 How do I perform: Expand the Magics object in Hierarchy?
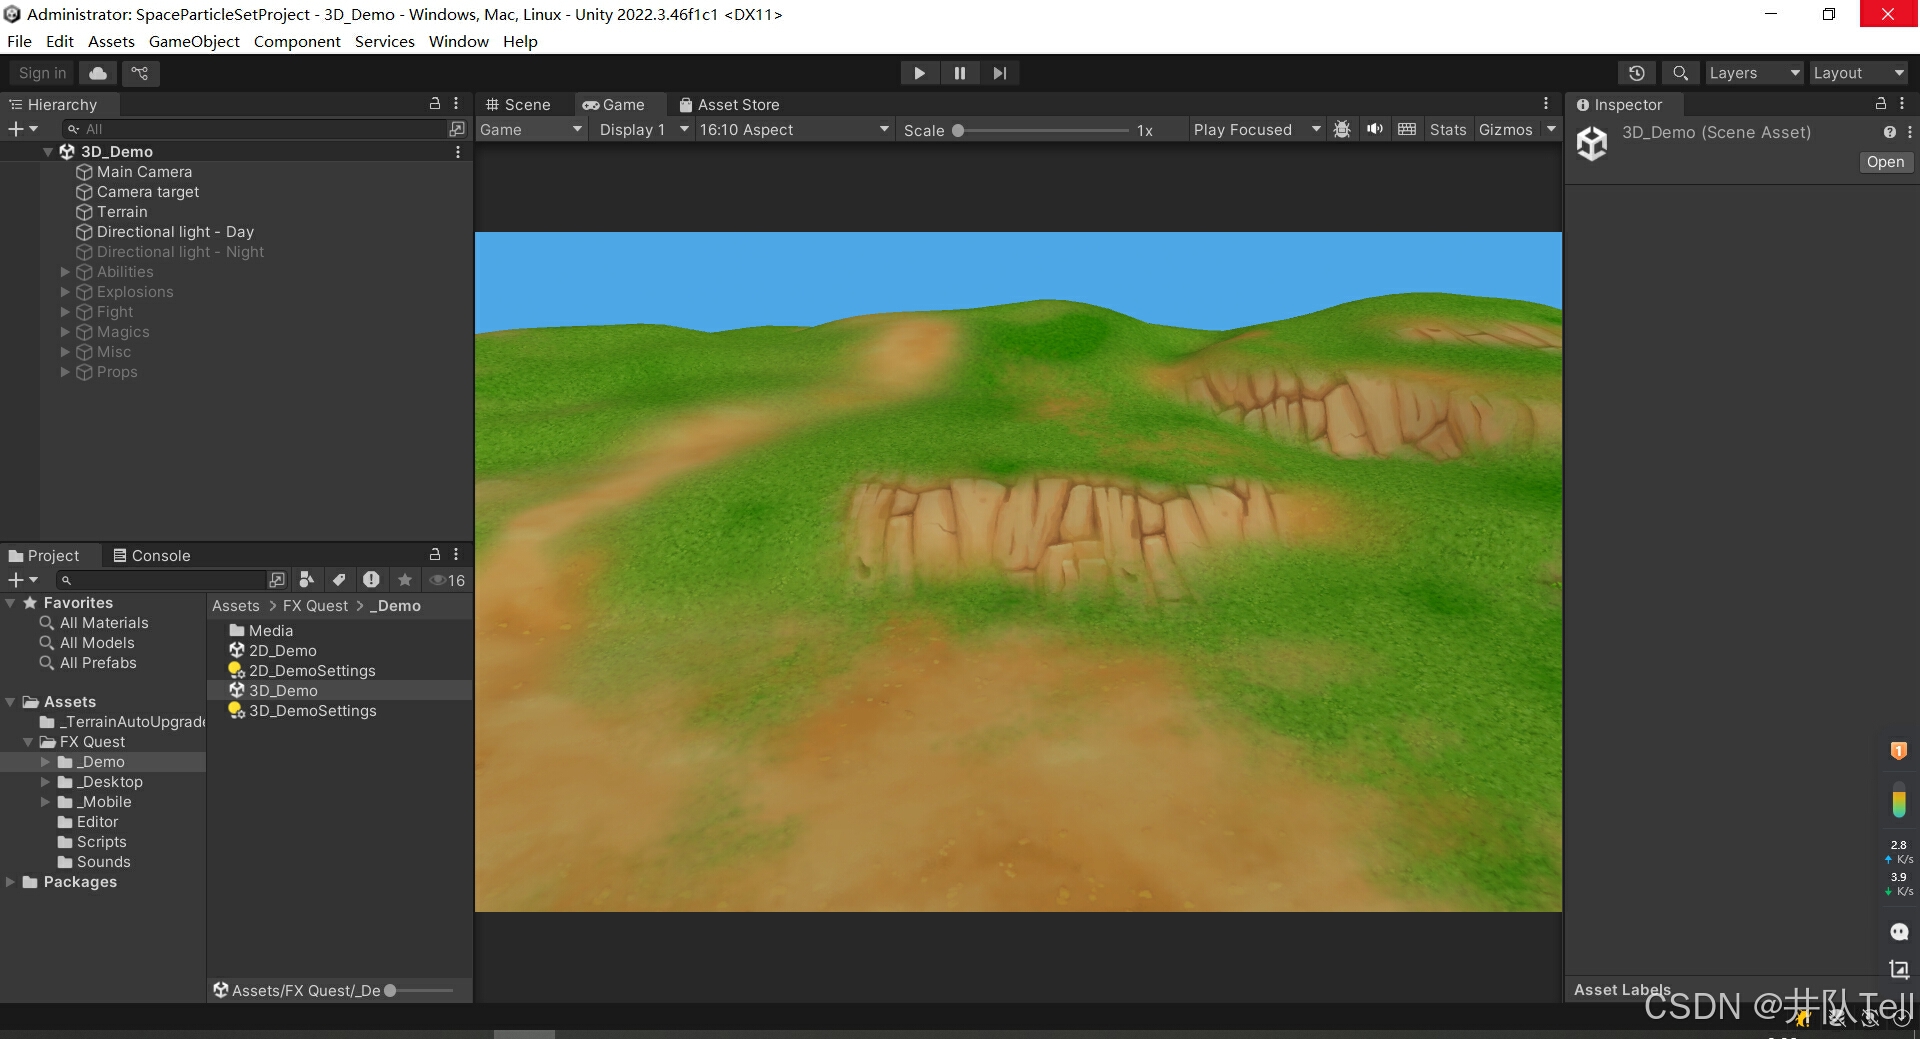pos(65,332)
